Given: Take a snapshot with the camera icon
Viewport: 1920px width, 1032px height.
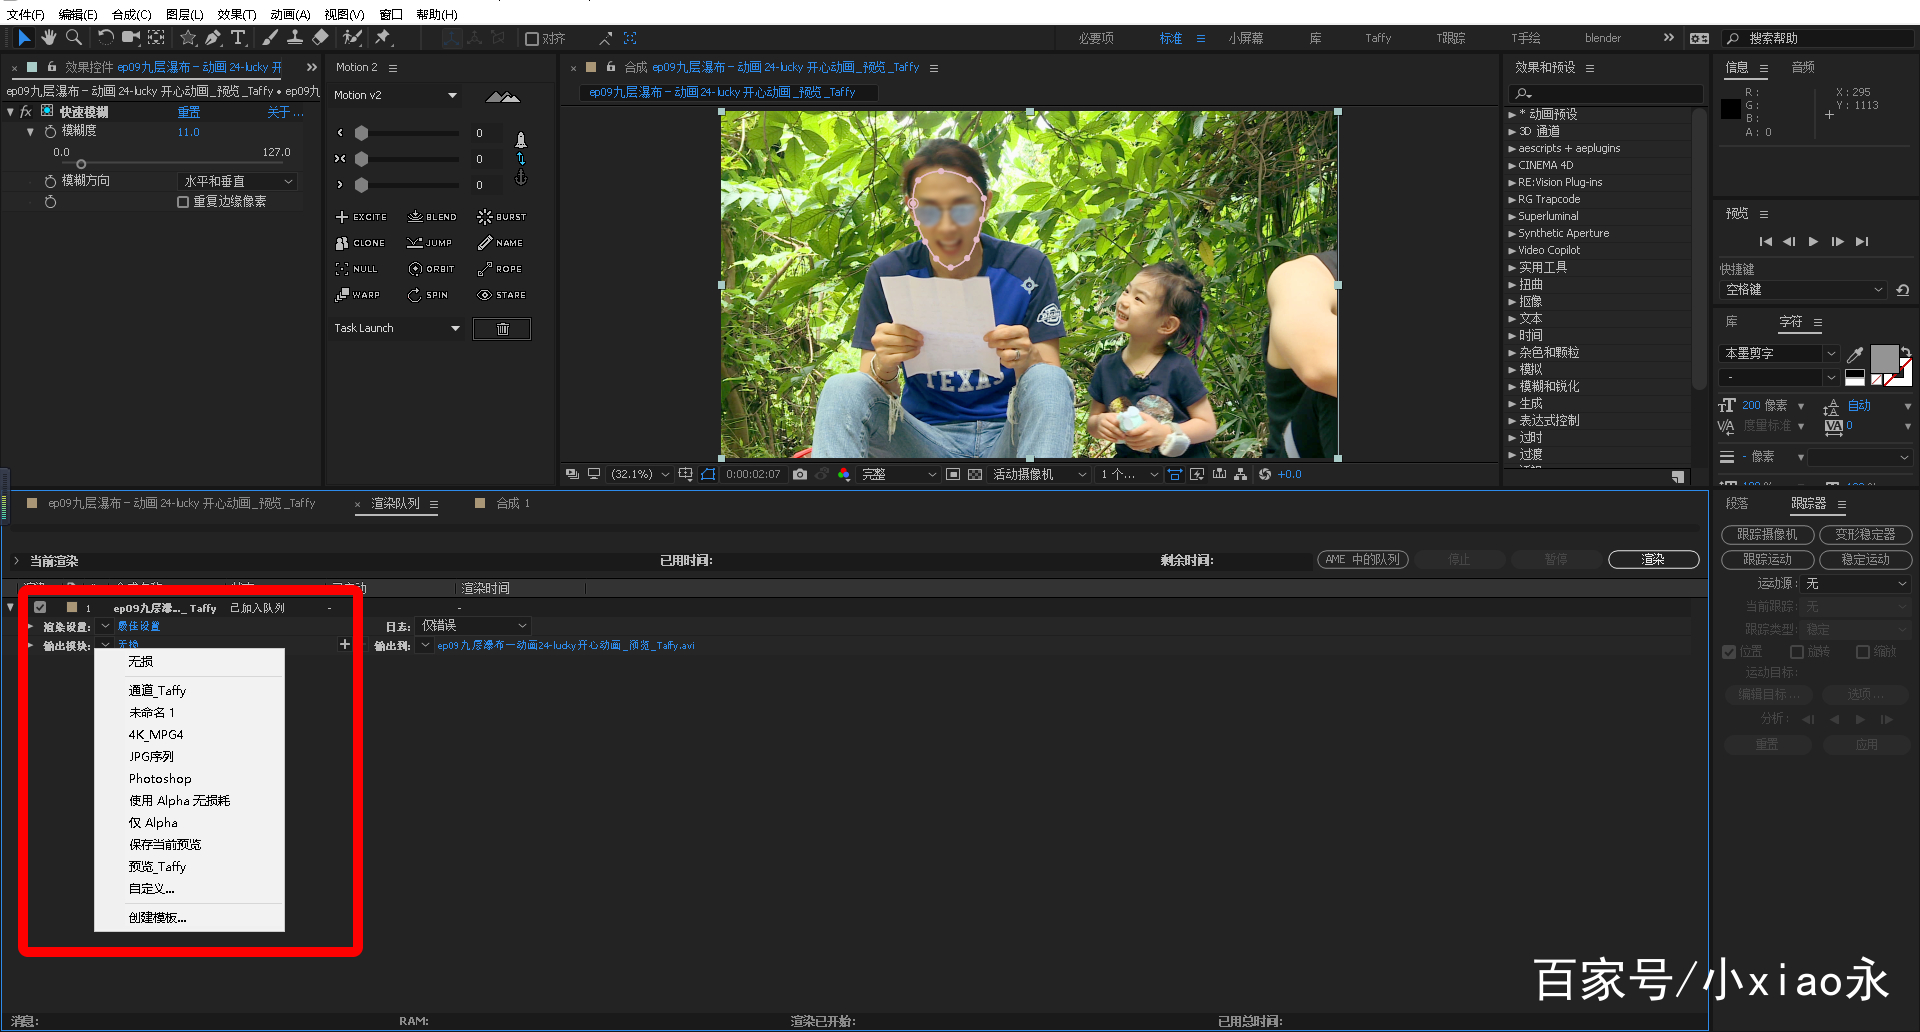Looking at the screenshot, I should pyautogui.click(x=799, y=473).
